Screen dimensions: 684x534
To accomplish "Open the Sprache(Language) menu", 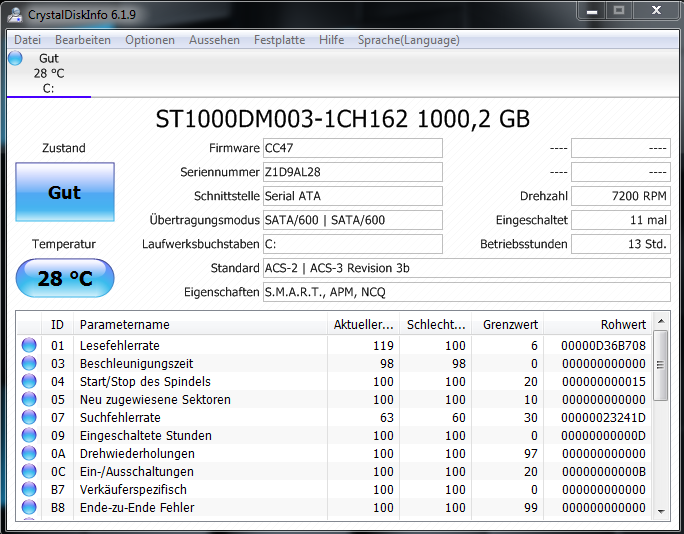I will point(409,40).
